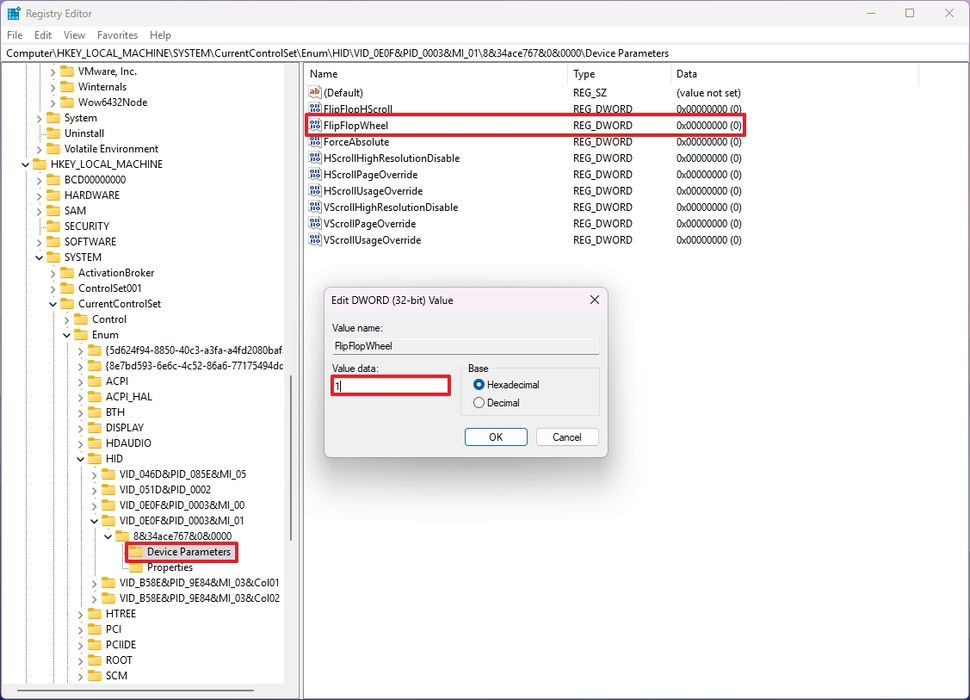Confirm with the OK button
This screenshot has width=970, height=700.
point(495,436)
